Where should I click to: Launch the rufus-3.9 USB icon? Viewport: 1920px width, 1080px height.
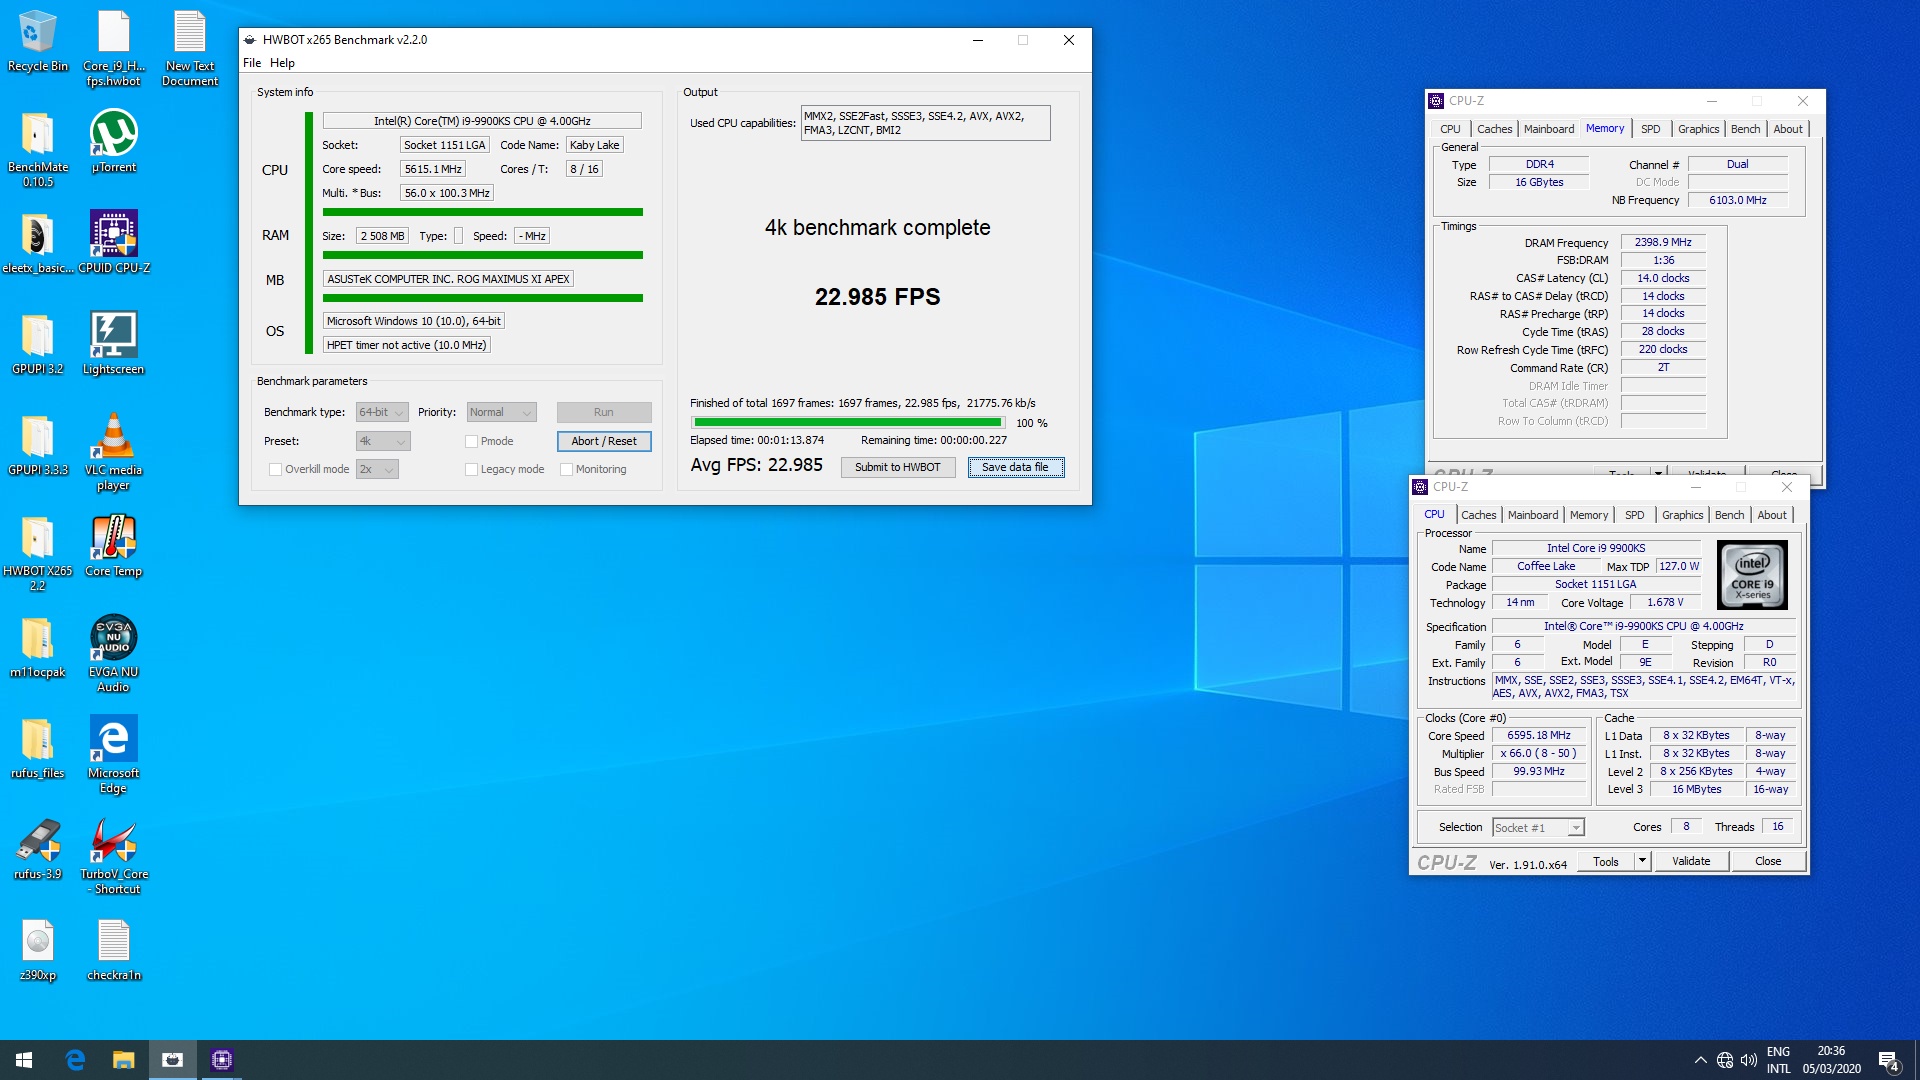38,848
